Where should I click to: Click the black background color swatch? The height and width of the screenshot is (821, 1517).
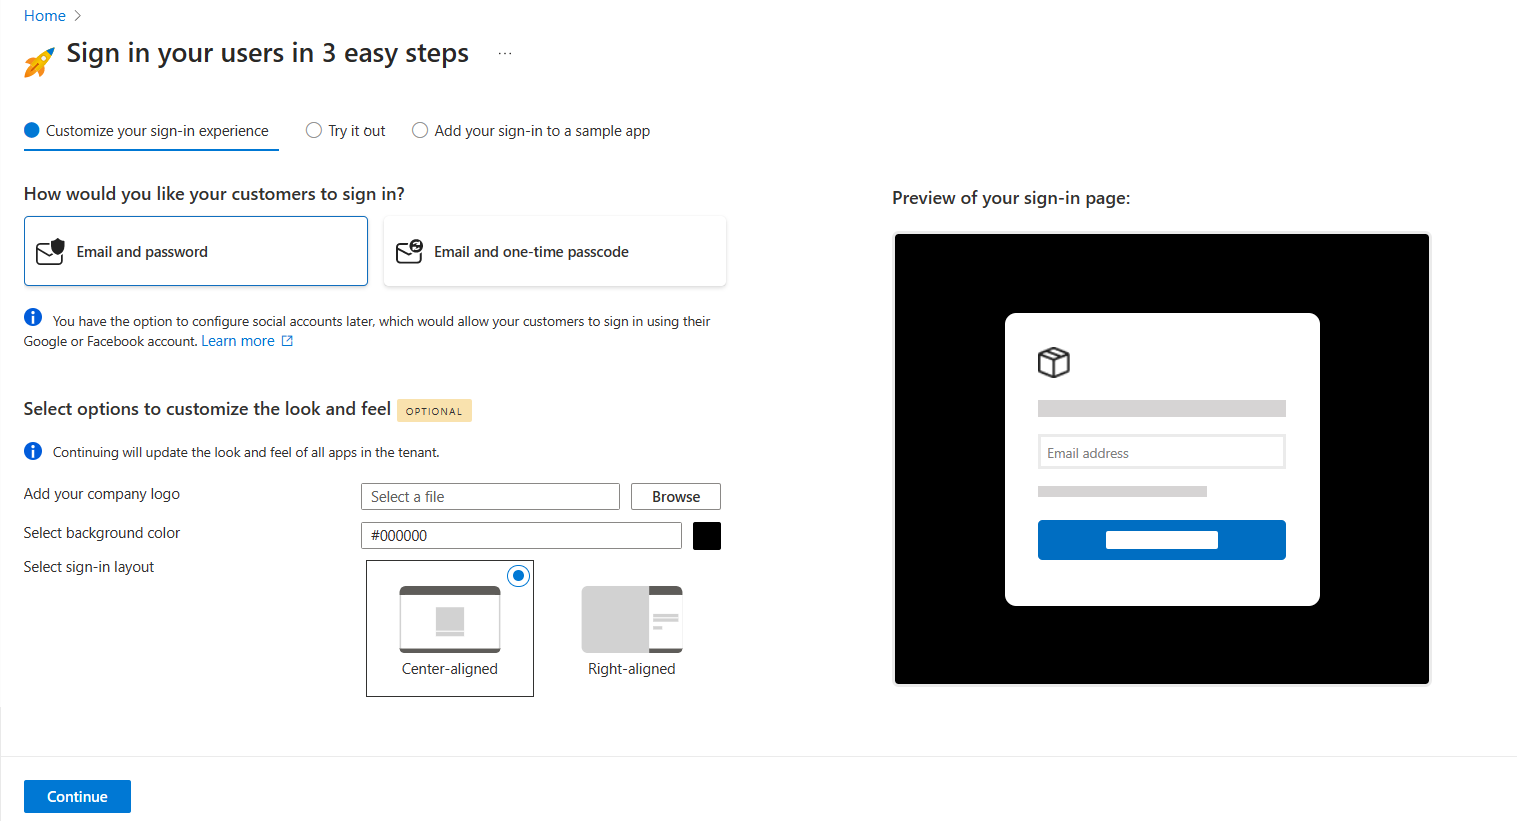click(706, 535)
